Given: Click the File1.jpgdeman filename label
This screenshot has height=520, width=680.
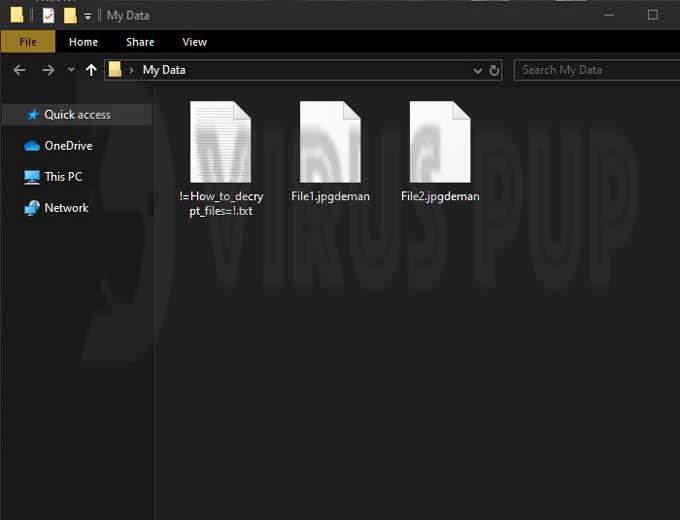Looking at the screenshot, I should click(330, 196).
